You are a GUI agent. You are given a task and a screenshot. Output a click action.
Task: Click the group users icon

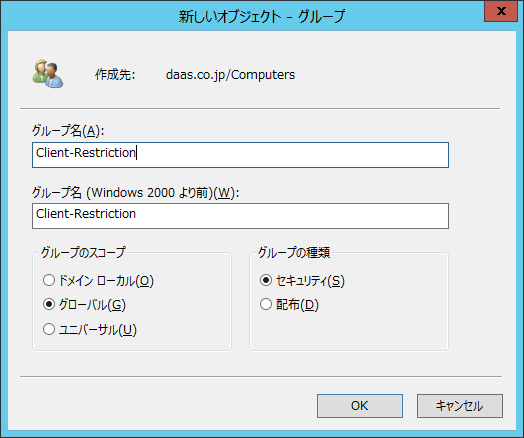[x=48, y=74]
